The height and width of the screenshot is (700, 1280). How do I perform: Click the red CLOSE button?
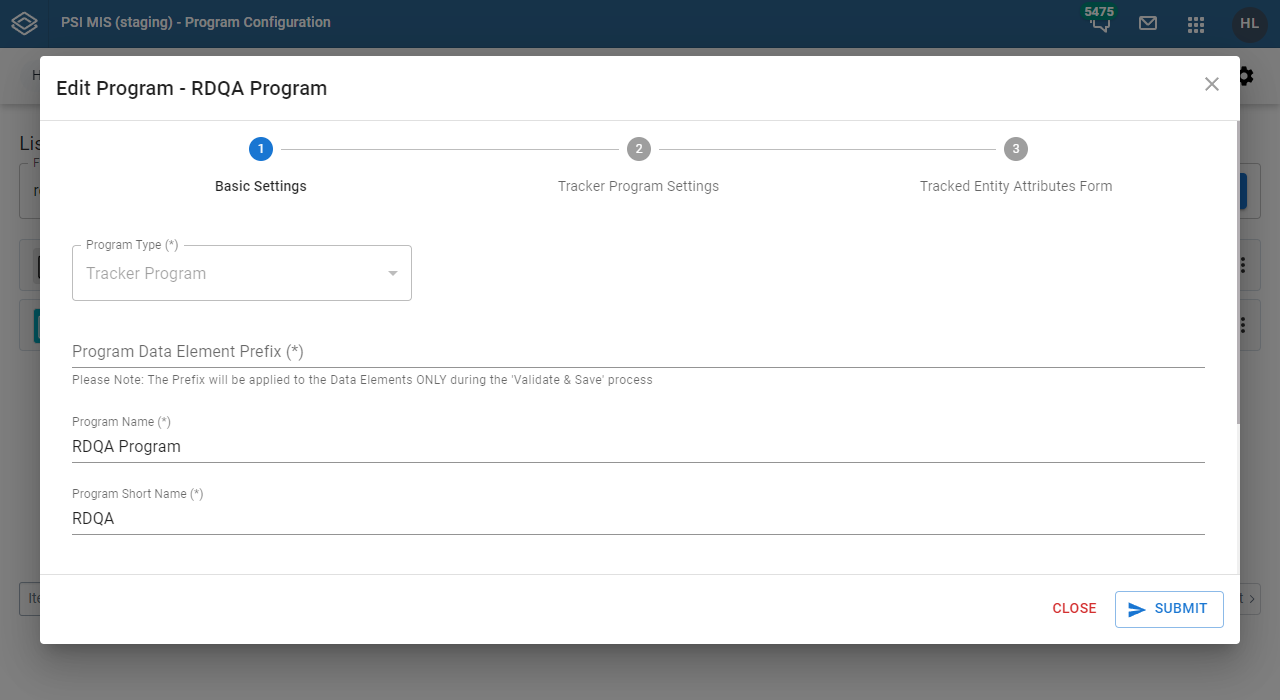(x=1074, y=608)
